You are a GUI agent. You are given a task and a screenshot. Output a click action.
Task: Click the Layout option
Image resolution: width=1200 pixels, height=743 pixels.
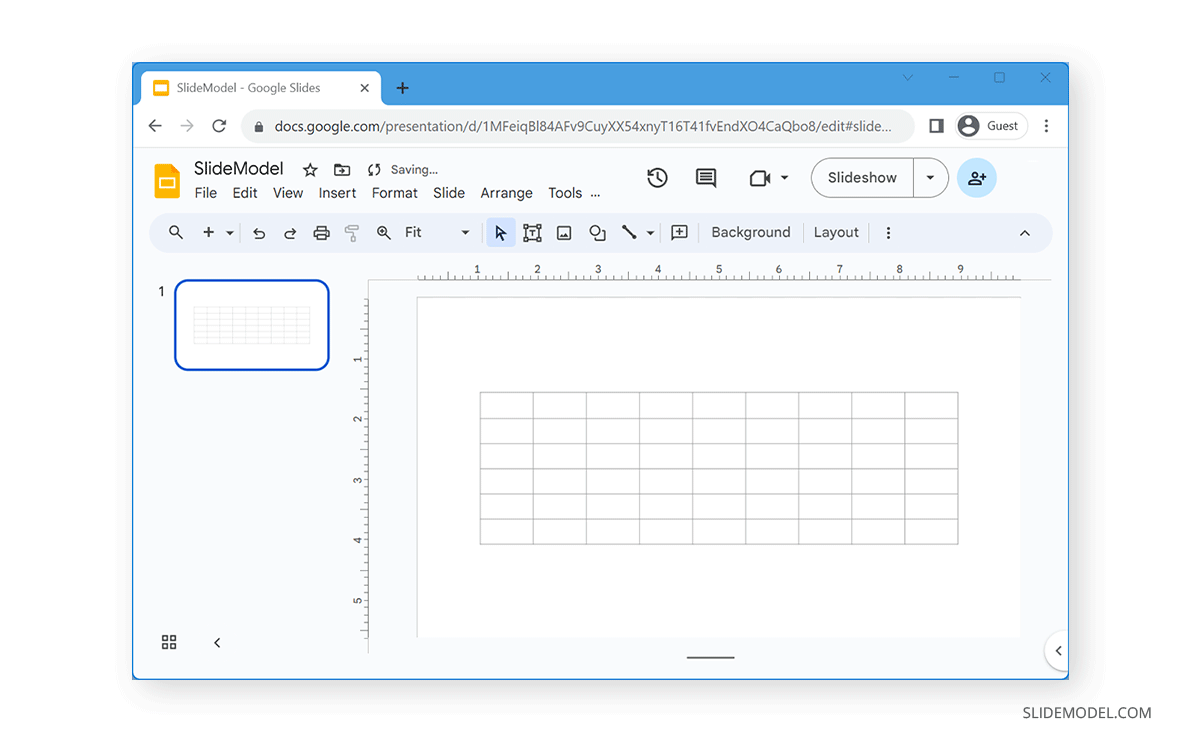point(836,232)
